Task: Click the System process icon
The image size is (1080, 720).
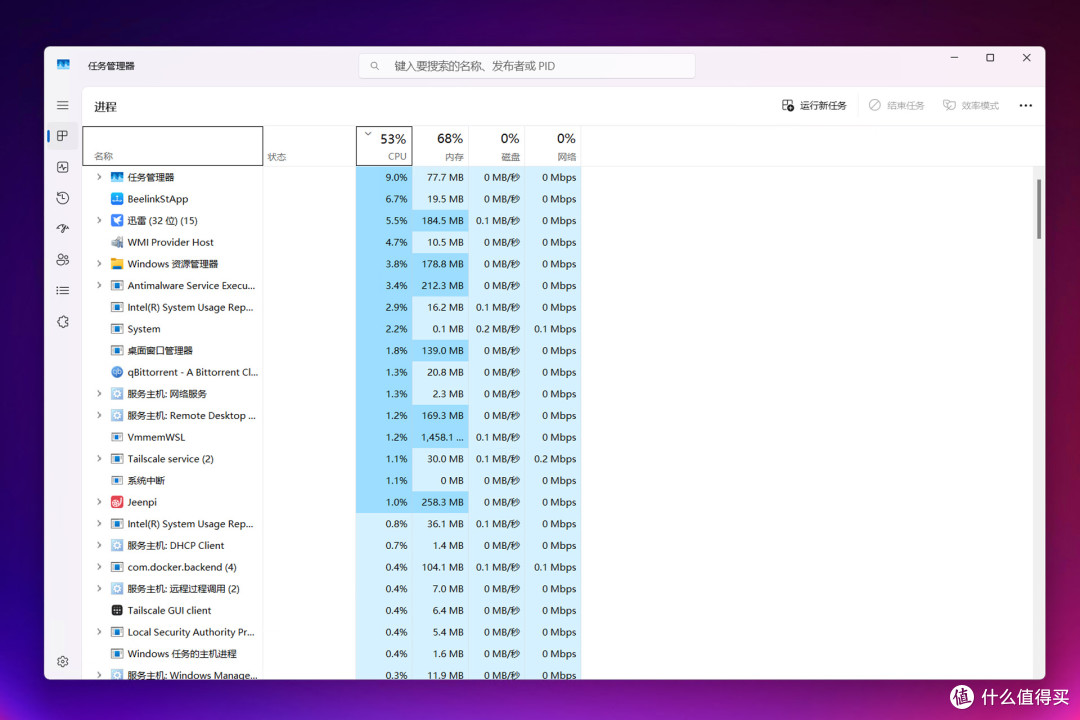Action: tap(117, 329)
